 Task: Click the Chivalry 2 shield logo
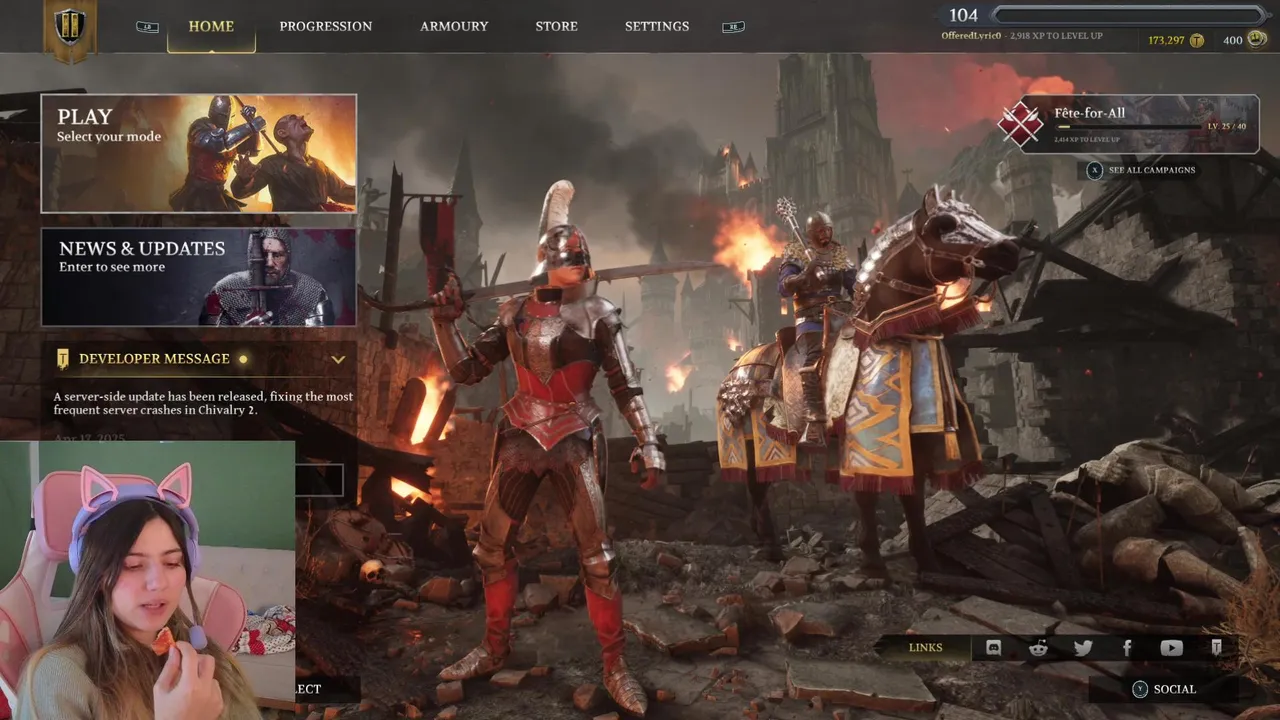[70, 28]
